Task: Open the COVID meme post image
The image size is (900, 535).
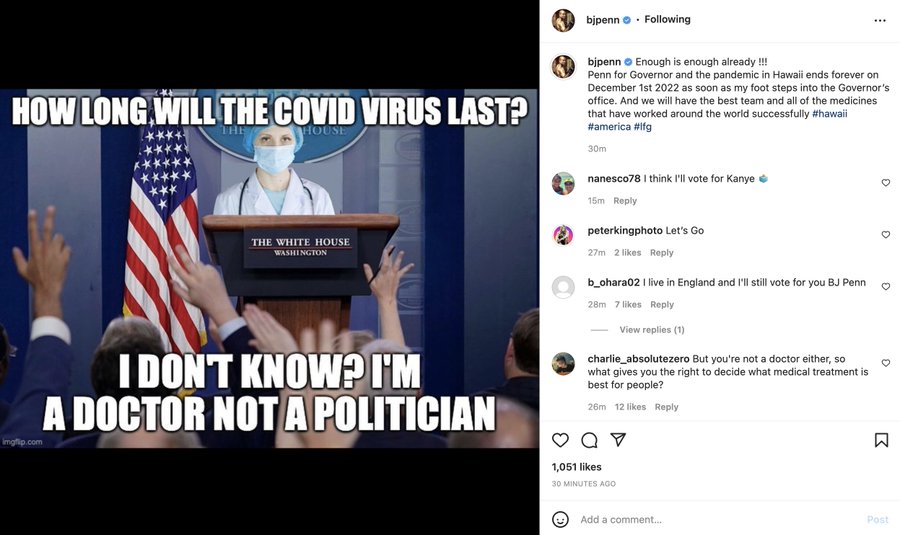Action: [x=269, y=268]
